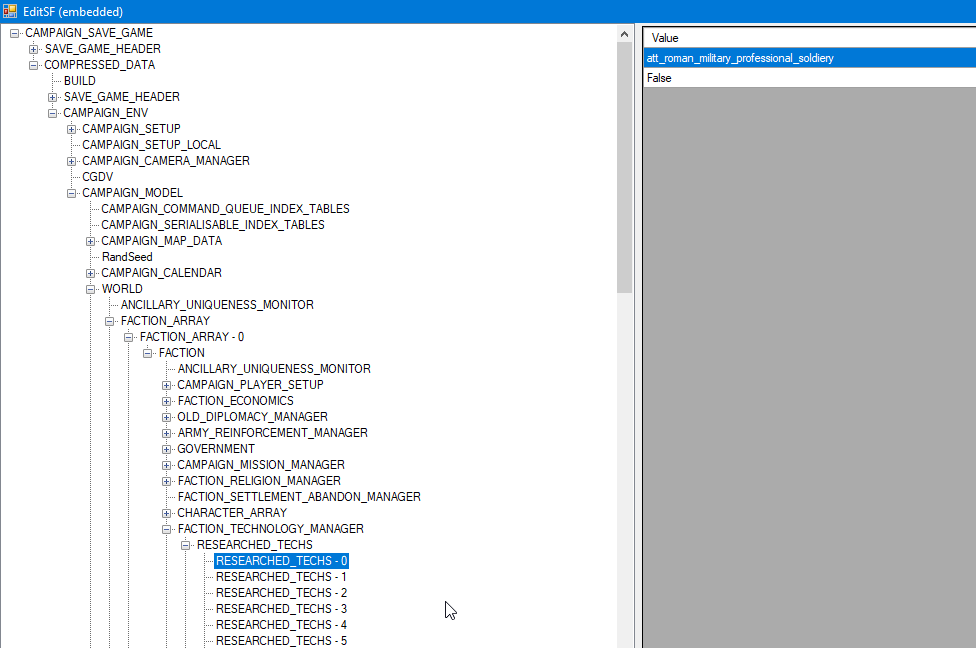Select the att_roman_military_professional_soldiery value row

coord(740,58)
